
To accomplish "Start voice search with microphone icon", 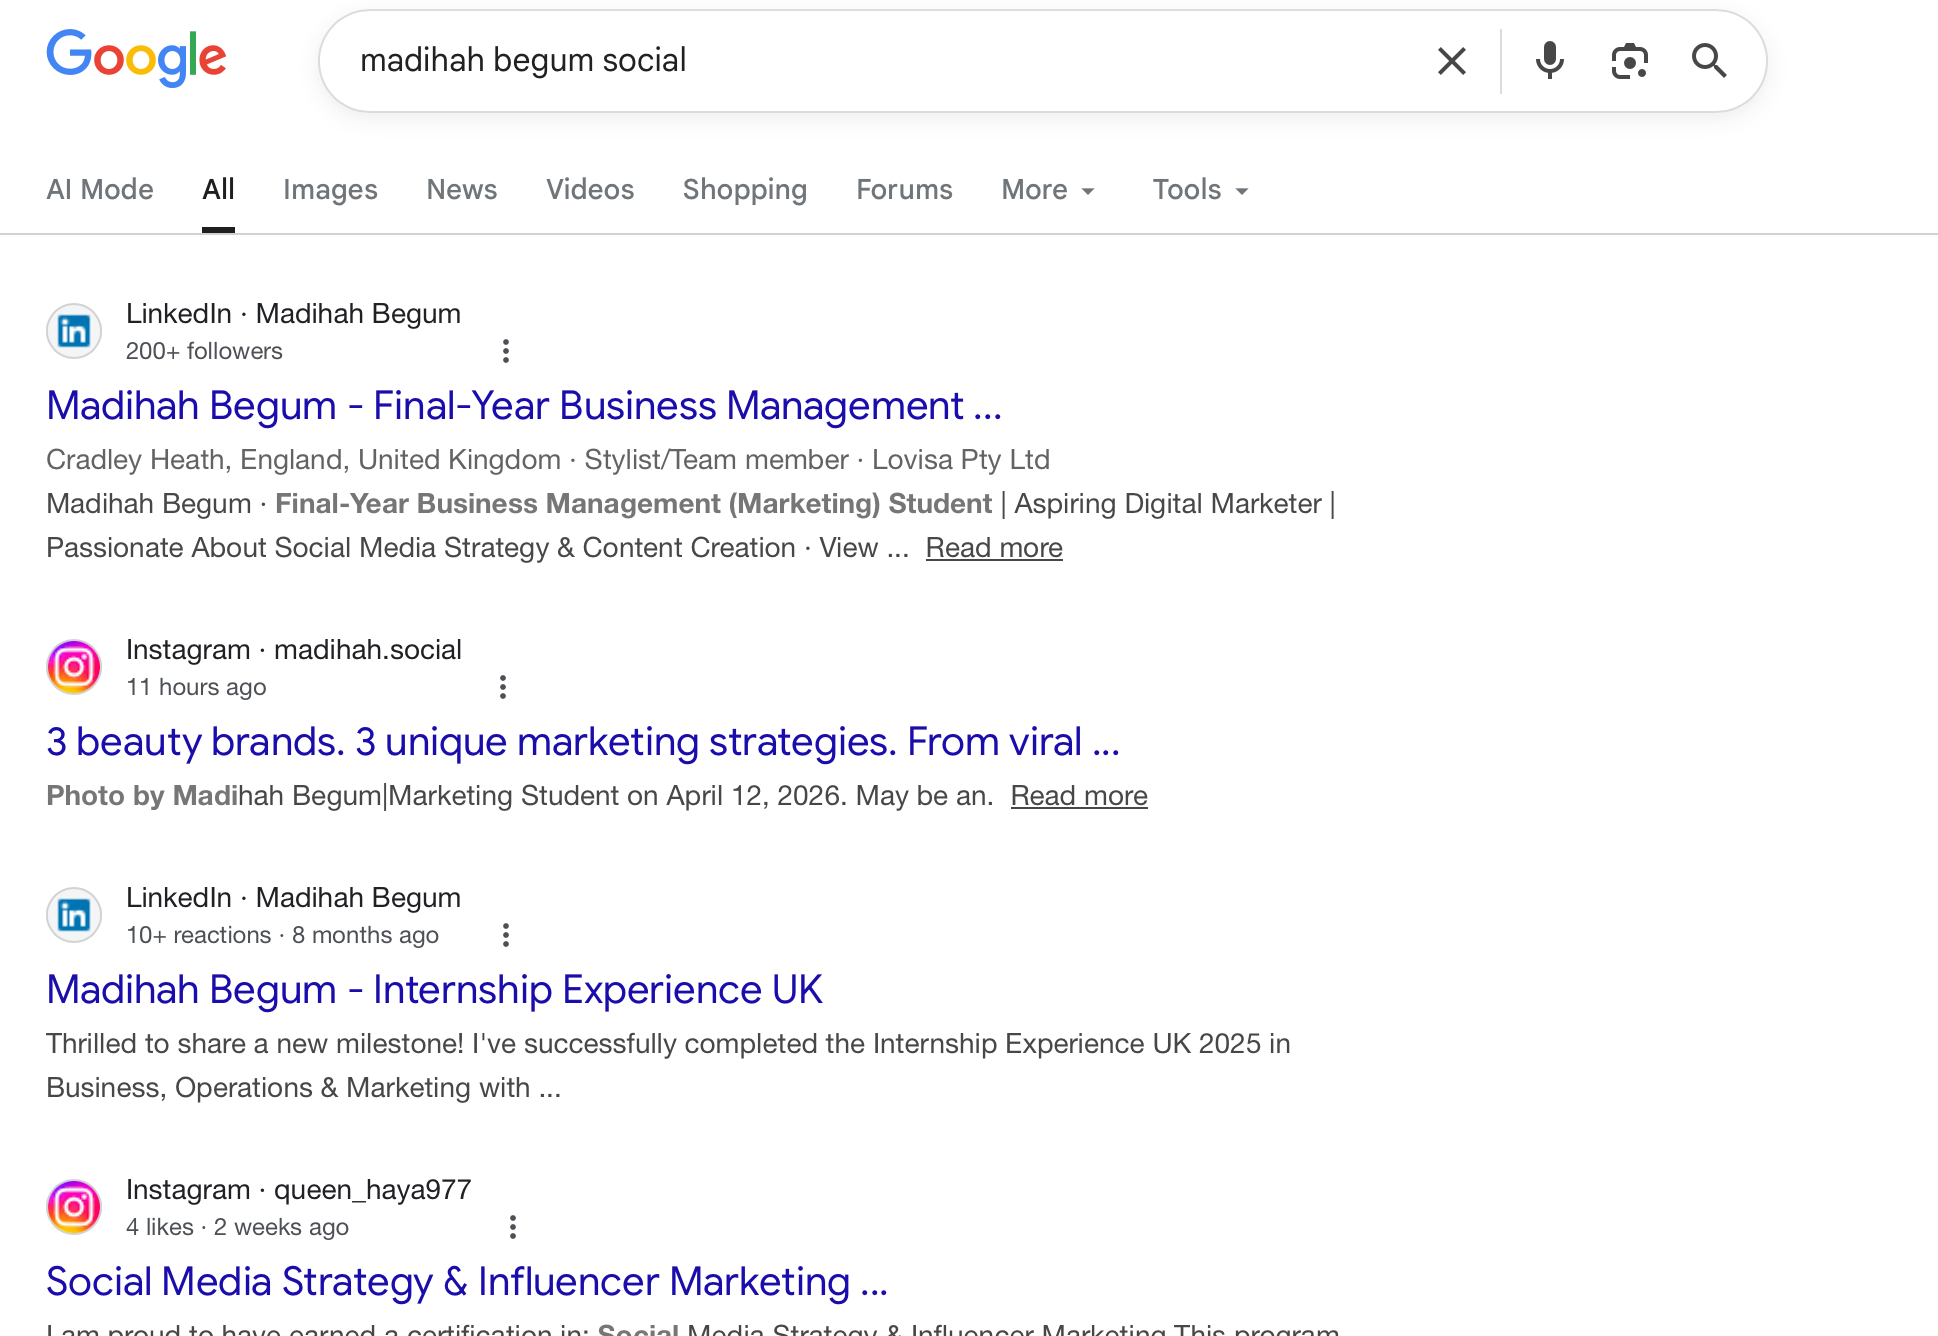I will coord(1549,61).
